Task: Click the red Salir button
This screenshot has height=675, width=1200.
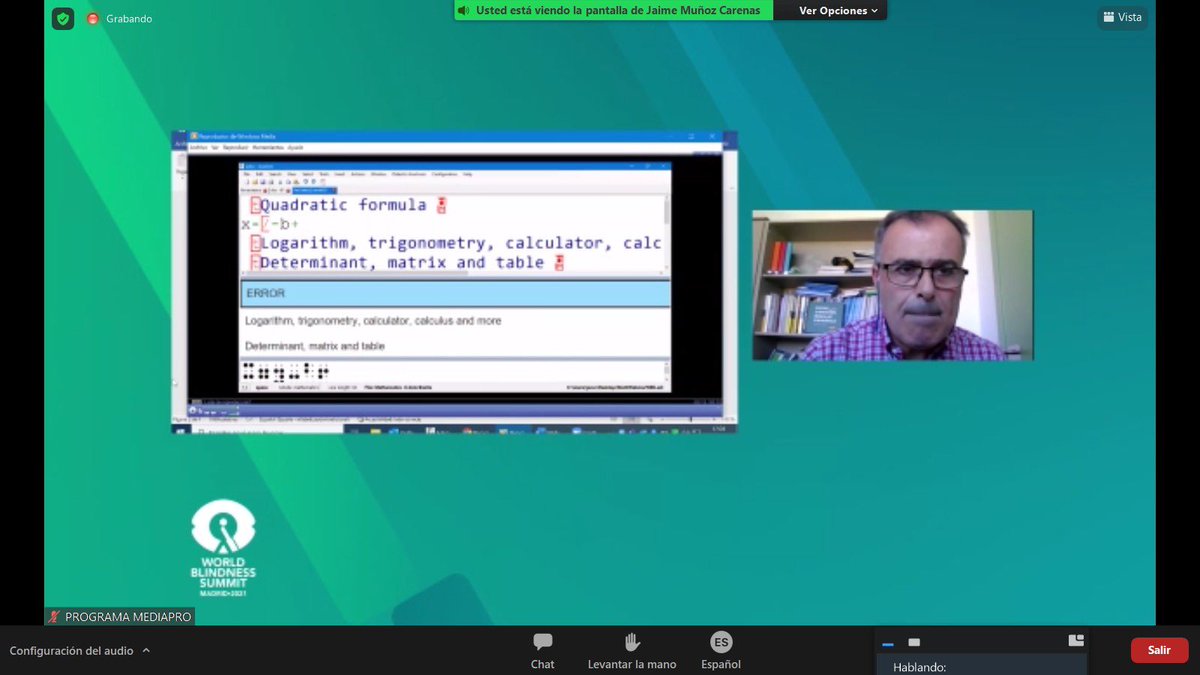Action: coord(1159,650)
